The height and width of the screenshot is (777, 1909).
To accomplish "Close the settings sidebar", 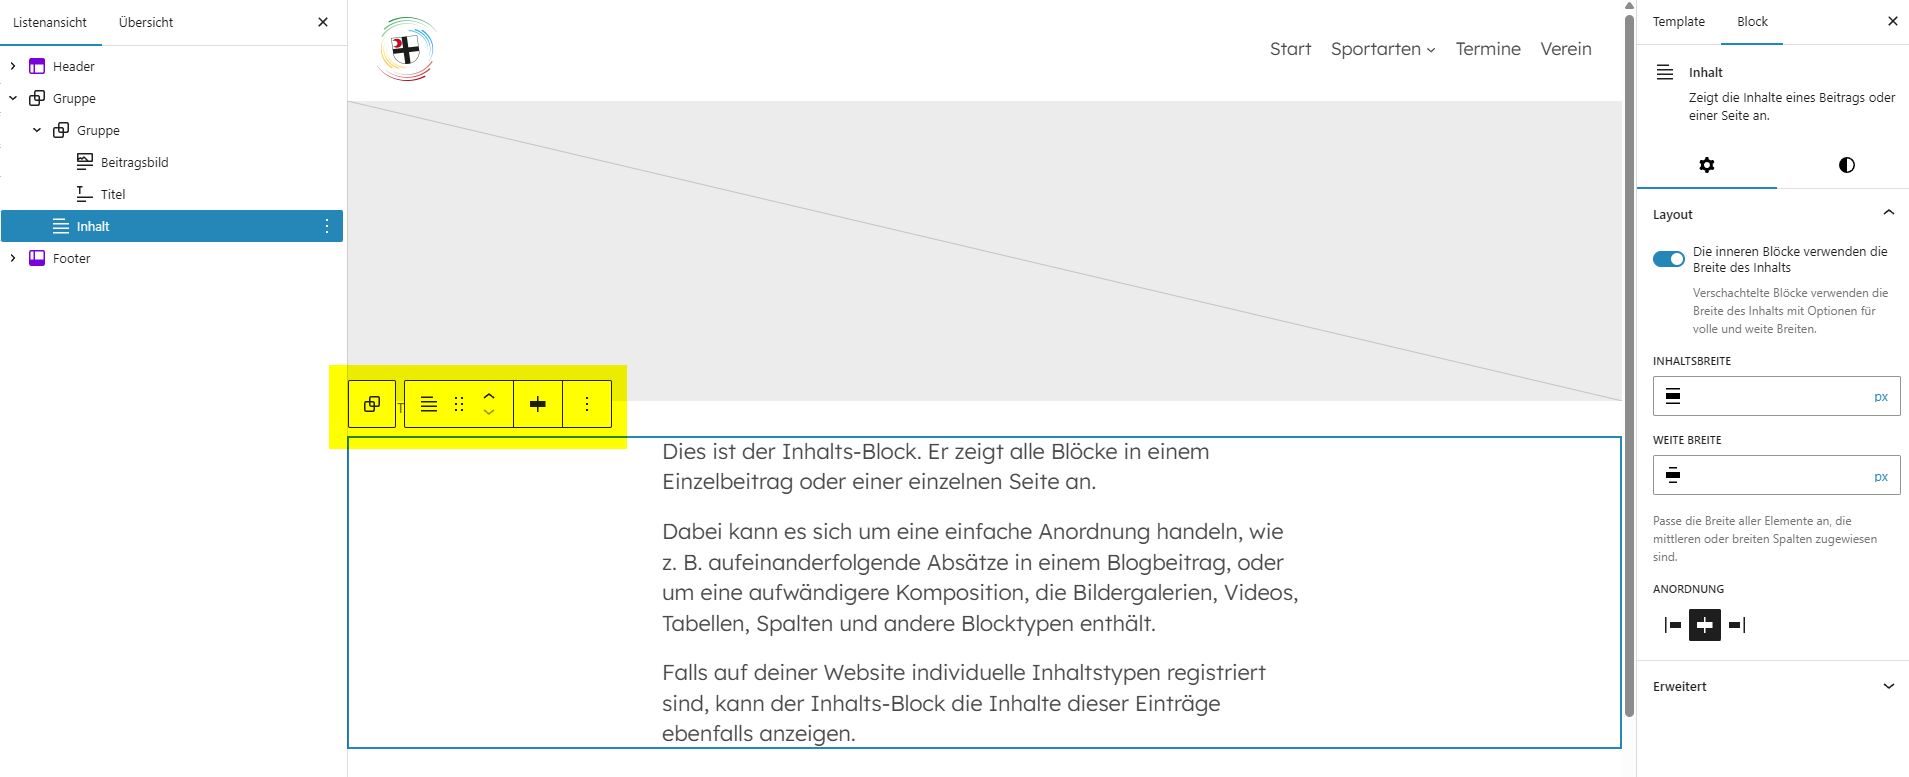I will 1892,21.
